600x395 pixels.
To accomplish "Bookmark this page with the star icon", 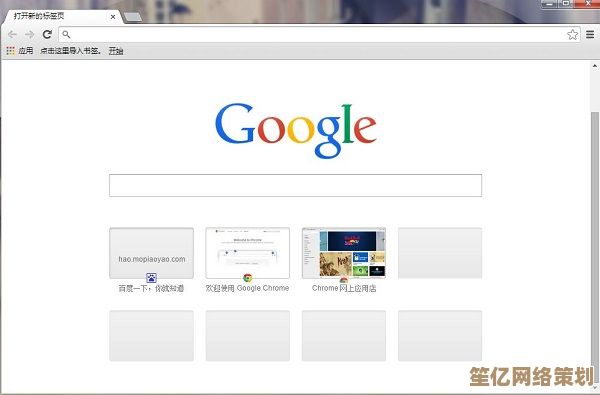I will click(572, 34).
